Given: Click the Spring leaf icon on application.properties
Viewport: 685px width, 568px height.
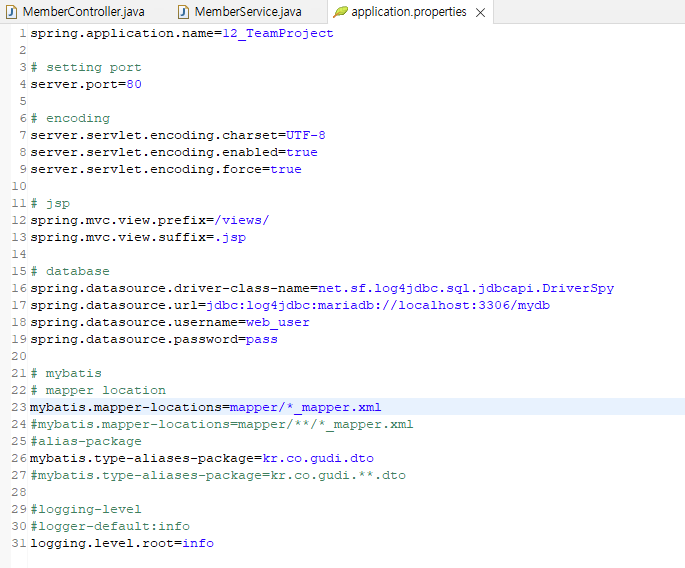Looking at the screenshot, I should (340, 12).
